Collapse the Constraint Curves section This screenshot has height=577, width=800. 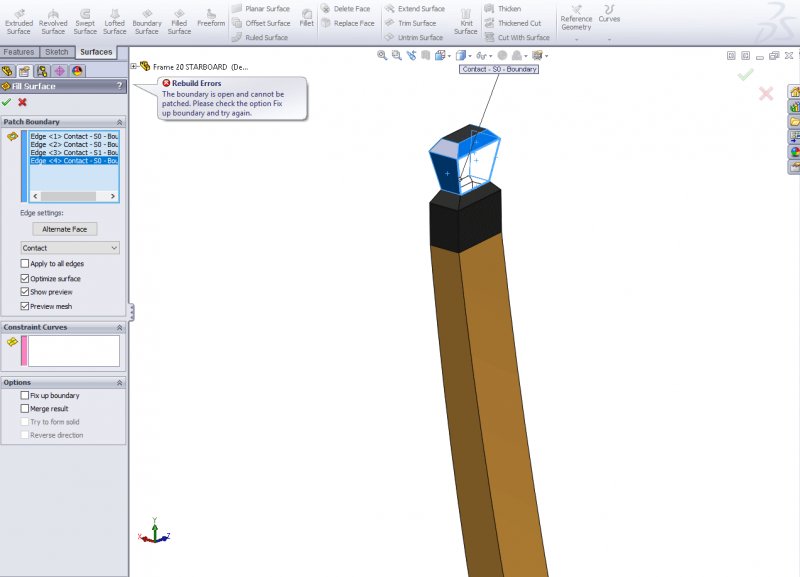point(119,328)
